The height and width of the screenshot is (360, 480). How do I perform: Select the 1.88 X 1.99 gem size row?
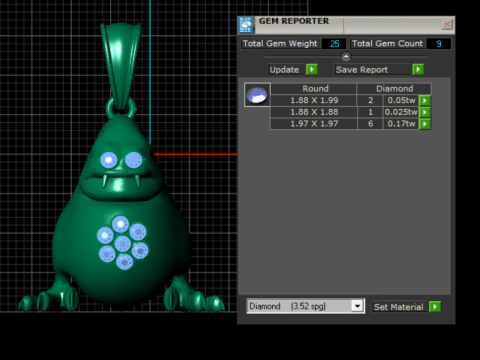314,100
